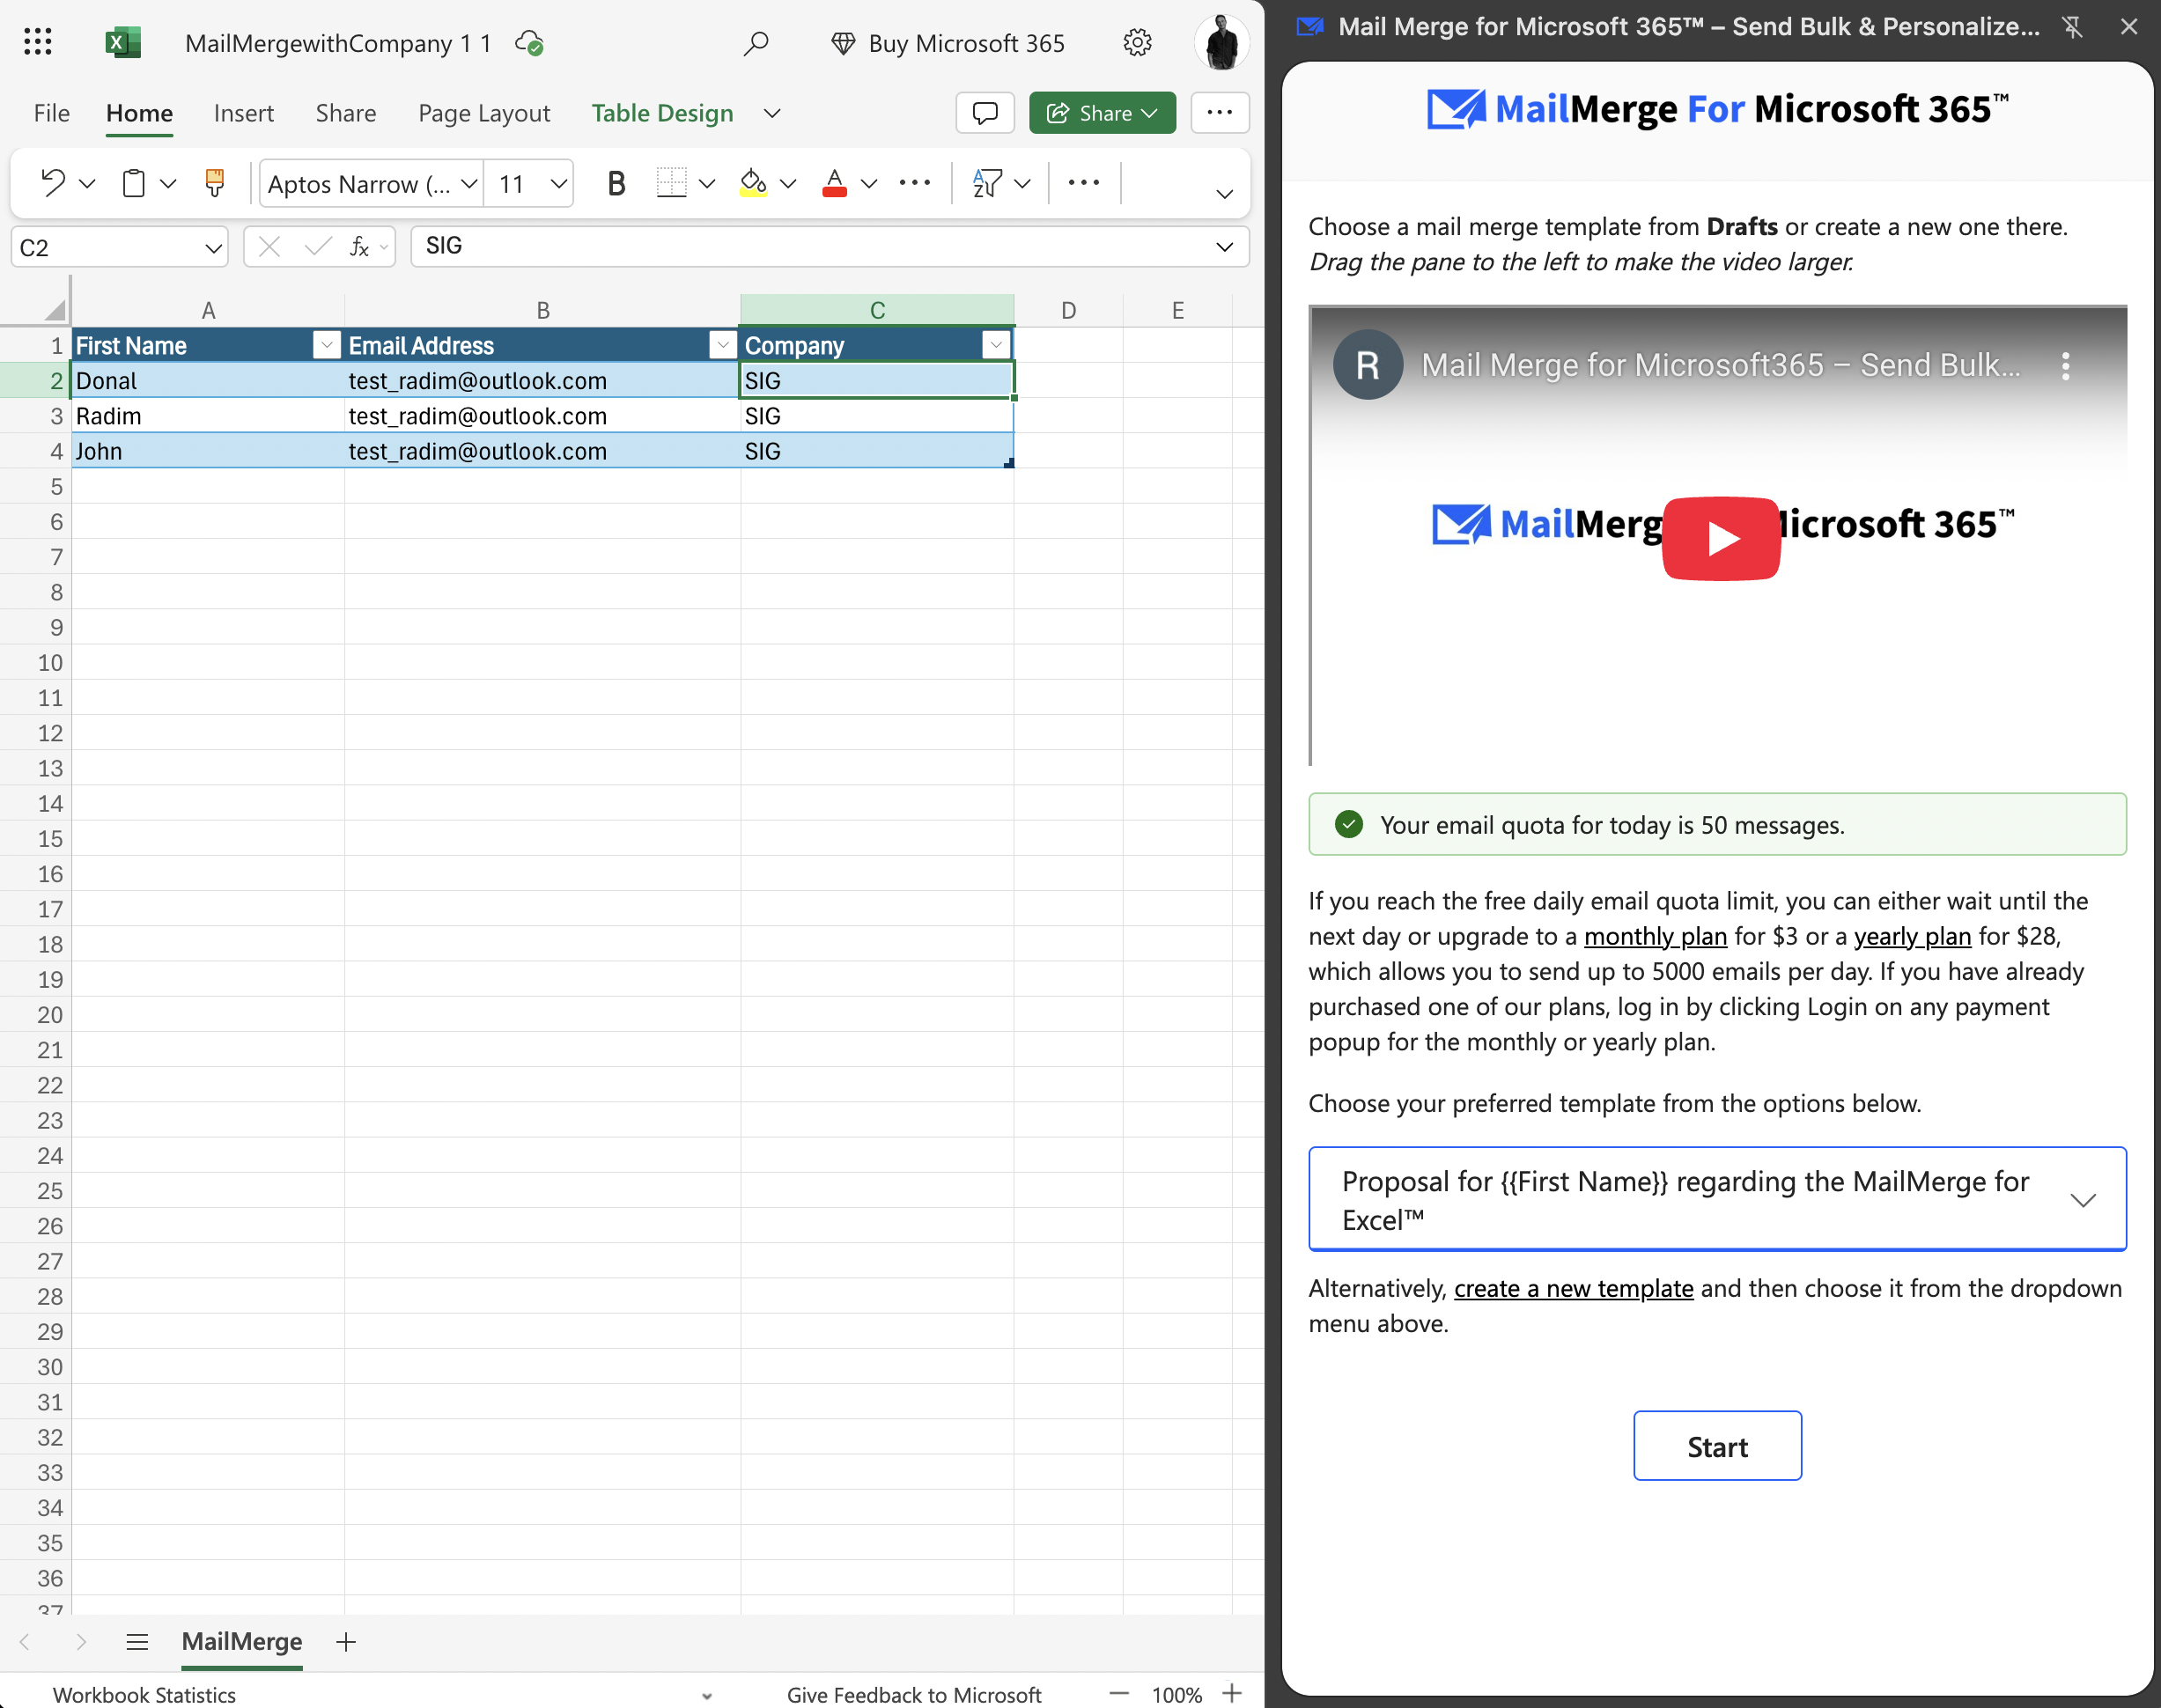
Task: Expand the font color dropdown arrow
Action: click(869, 184)
